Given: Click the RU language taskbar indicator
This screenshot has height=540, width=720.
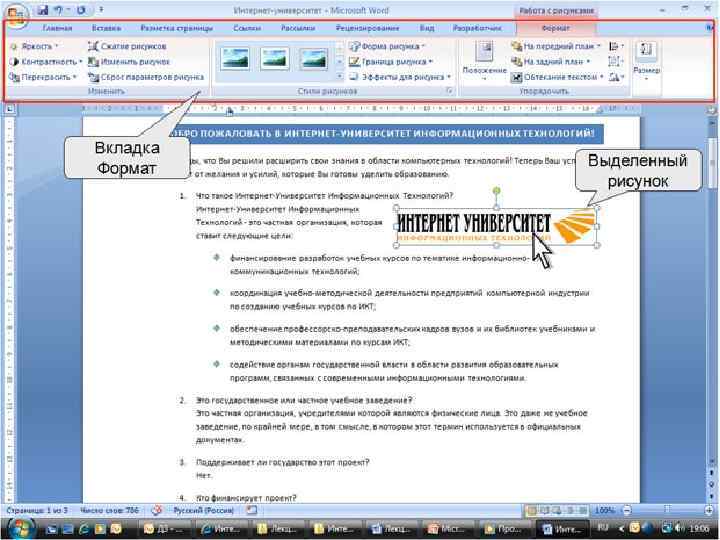Looking at the screenshot, I should [602, 529].
